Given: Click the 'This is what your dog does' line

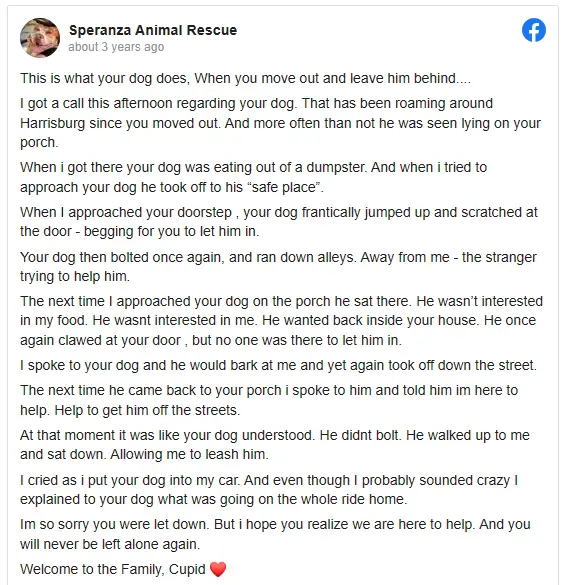Looking at the screenshot, I should (x=245, y=78).
